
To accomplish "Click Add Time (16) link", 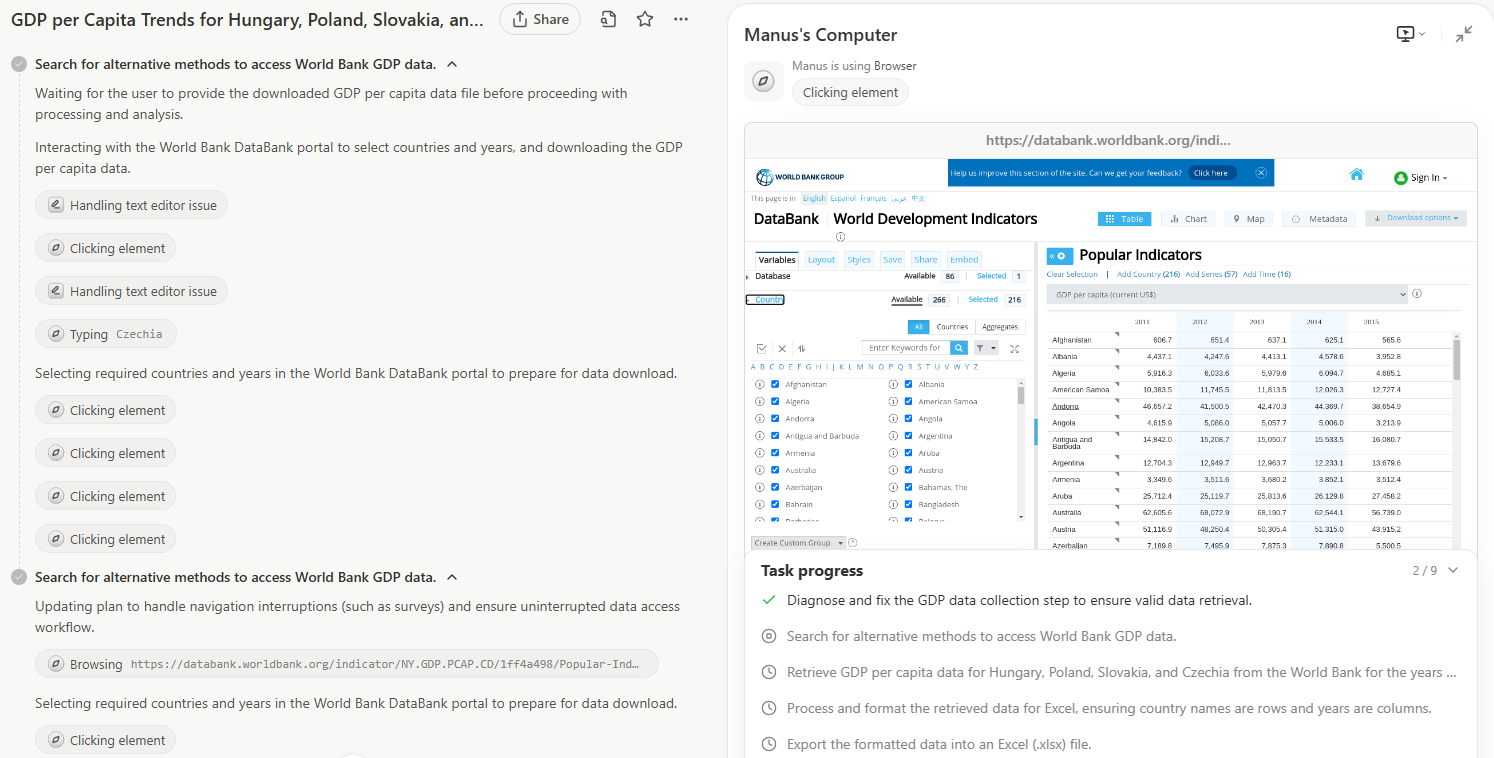I will tap(1266, 274).
